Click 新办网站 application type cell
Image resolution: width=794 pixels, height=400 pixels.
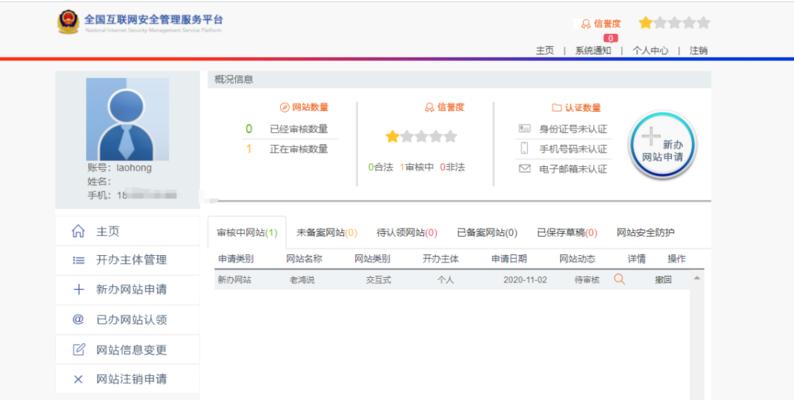click(234, 279)
